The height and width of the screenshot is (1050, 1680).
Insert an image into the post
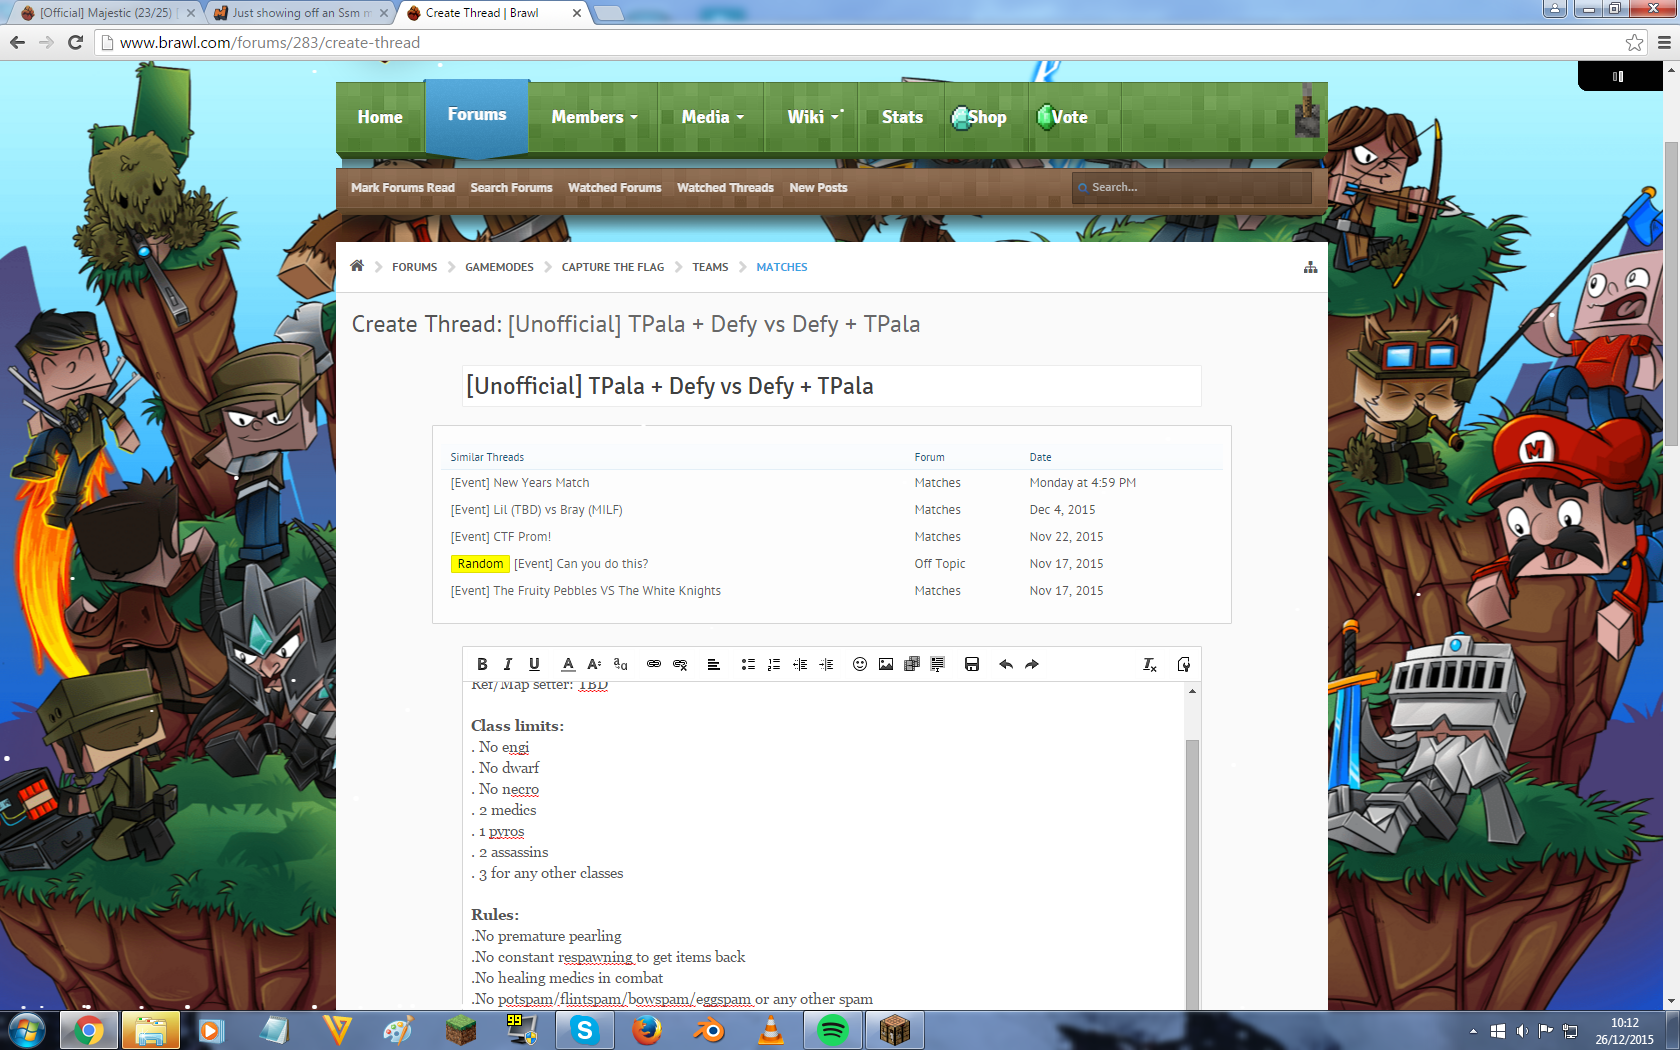pos(886,664)
